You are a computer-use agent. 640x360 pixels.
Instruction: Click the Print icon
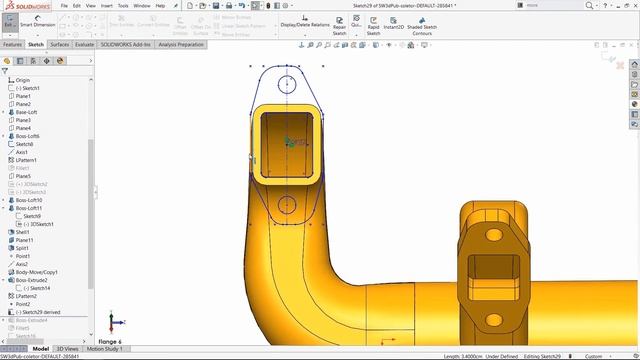click(x=229, y=6)
